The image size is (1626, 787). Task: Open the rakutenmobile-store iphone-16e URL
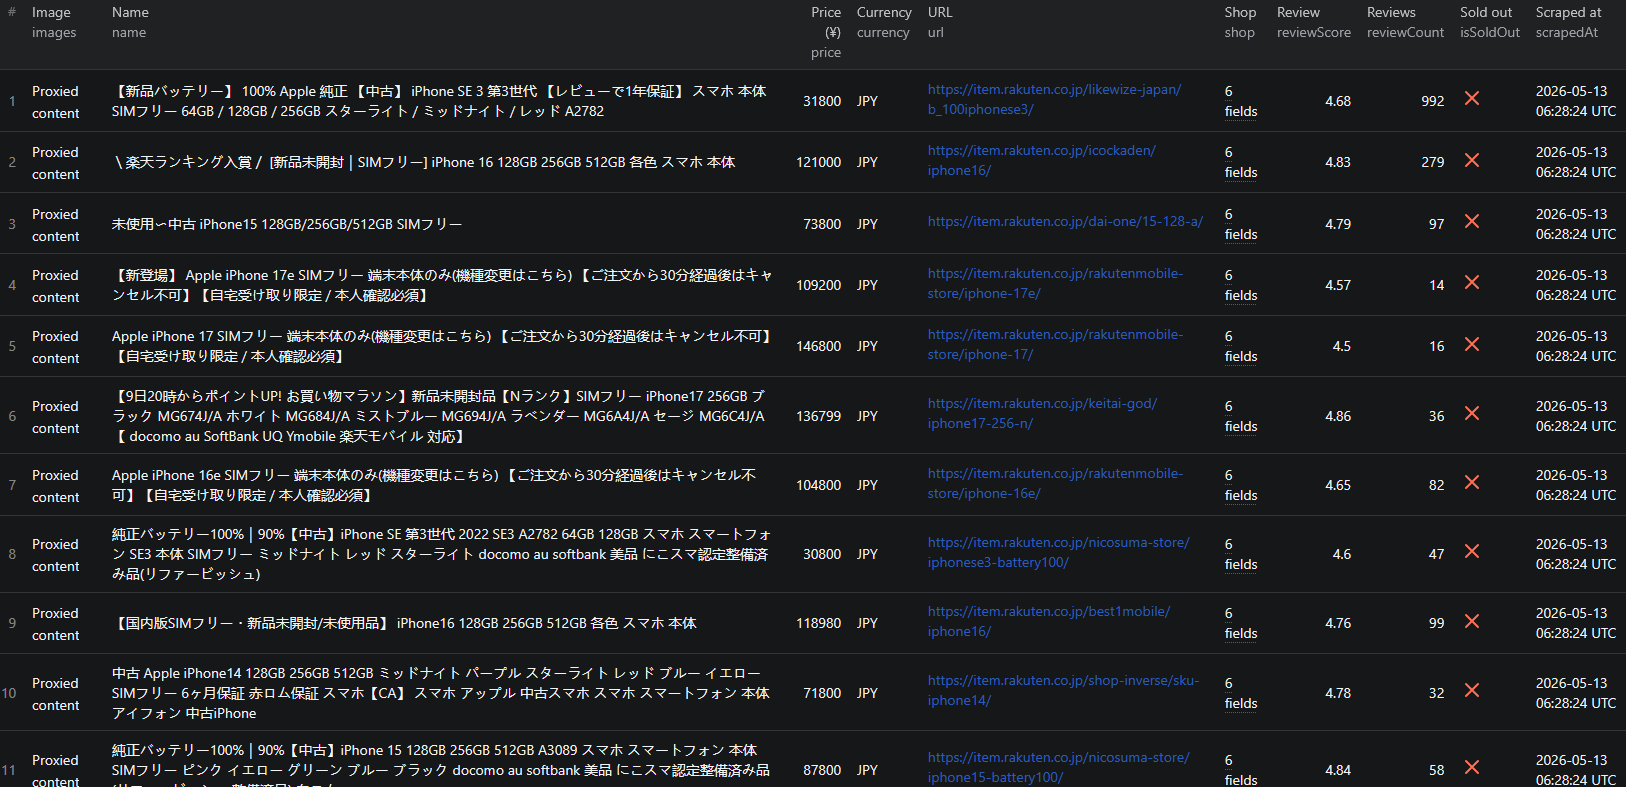coord(1055,483)
